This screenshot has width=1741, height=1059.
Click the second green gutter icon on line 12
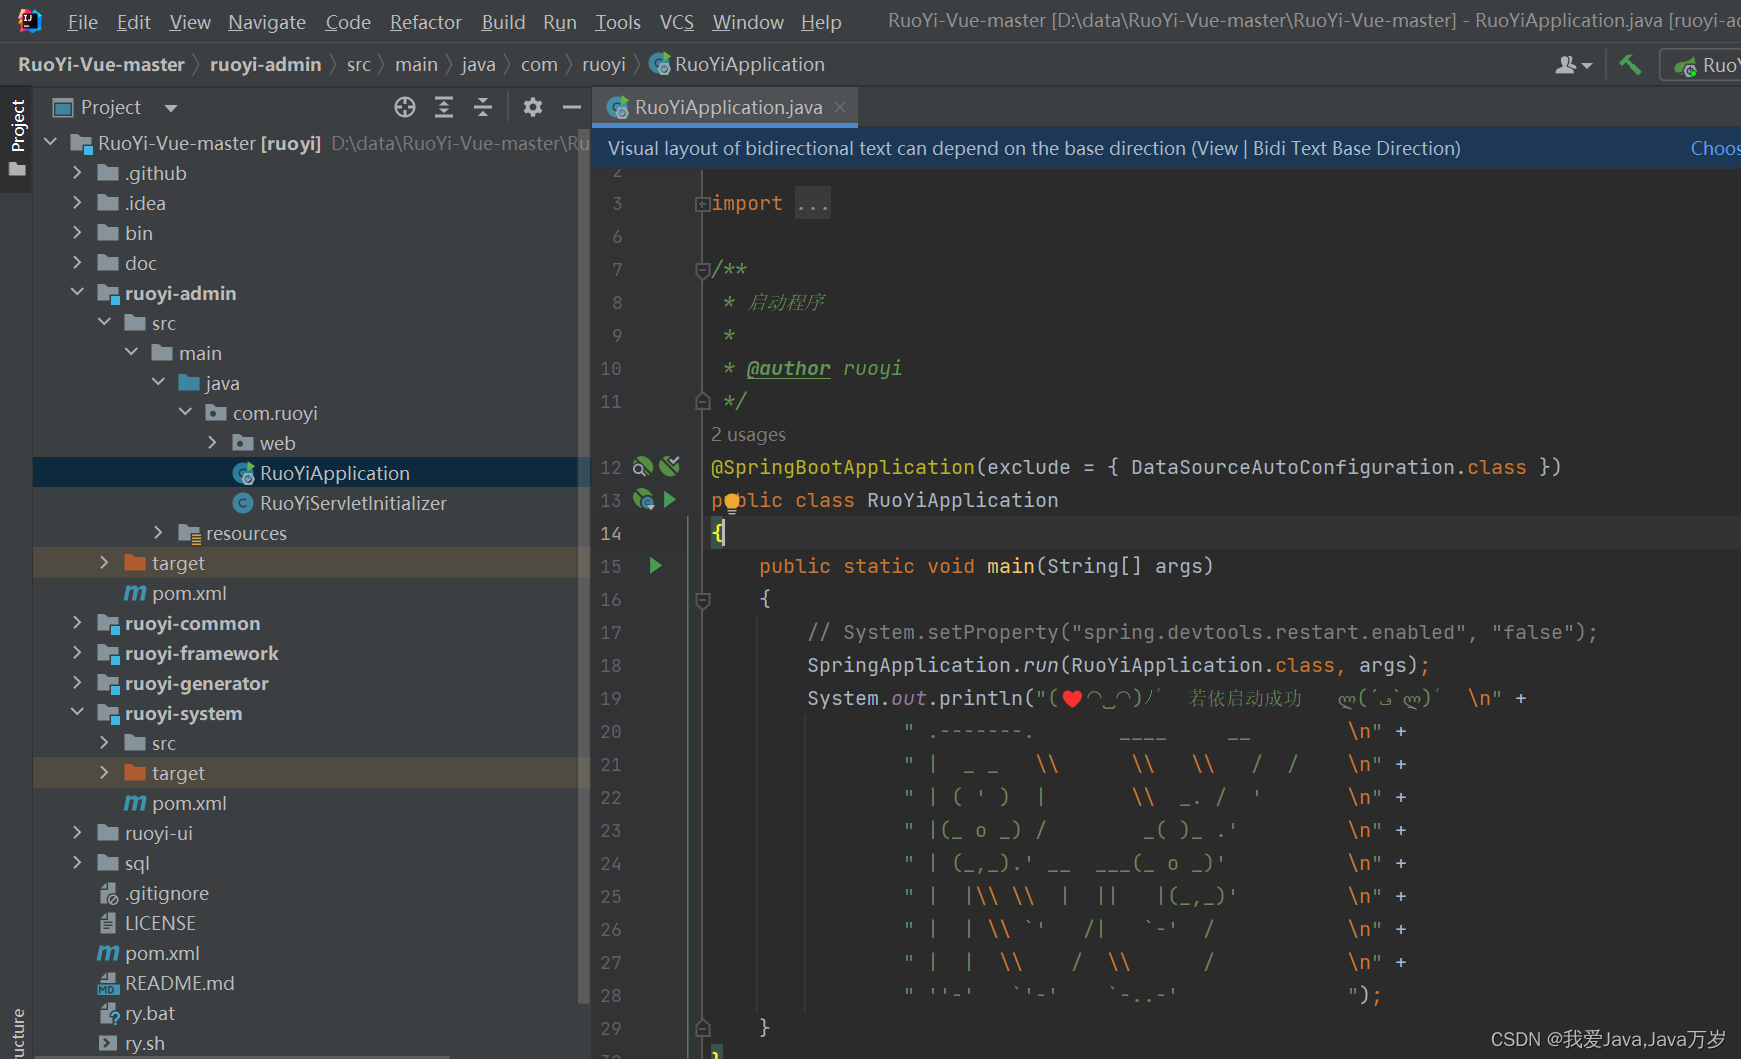(x=670, y=466)
